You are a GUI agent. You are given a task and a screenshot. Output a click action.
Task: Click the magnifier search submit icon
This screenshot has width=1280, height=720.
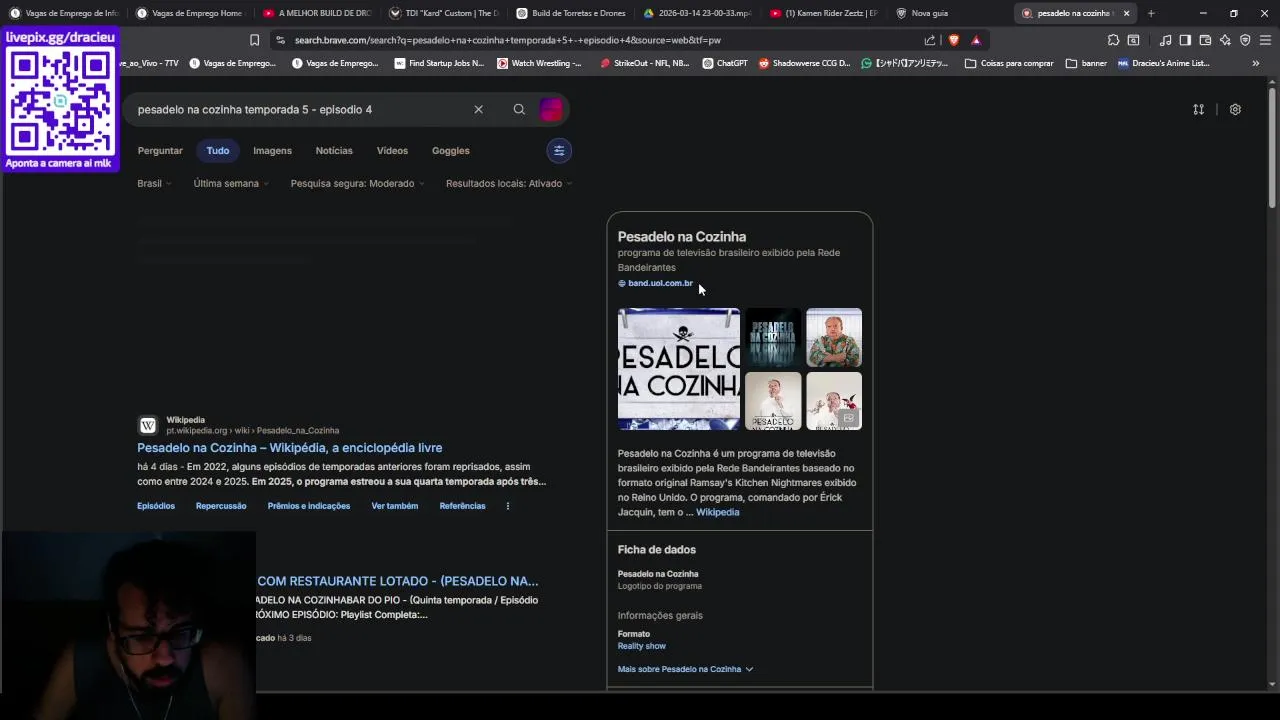(x=519, y=109)
